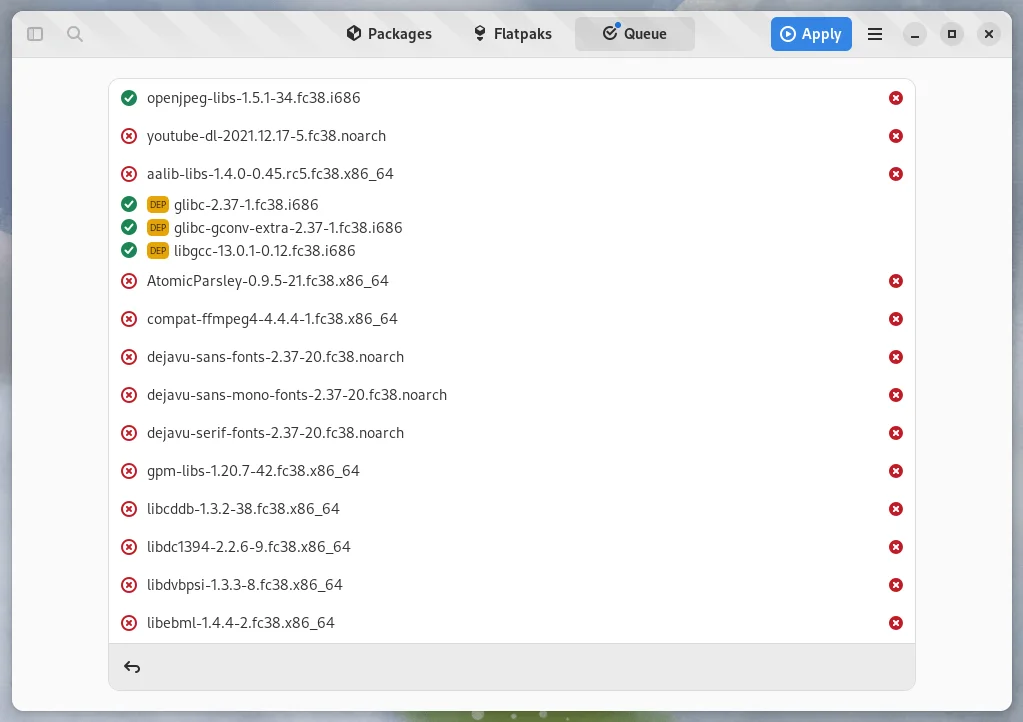The width and height of the screenshot is (1023, 722).
Task: Remove gpm-libs from the queue
Action: tap(896, 471)
